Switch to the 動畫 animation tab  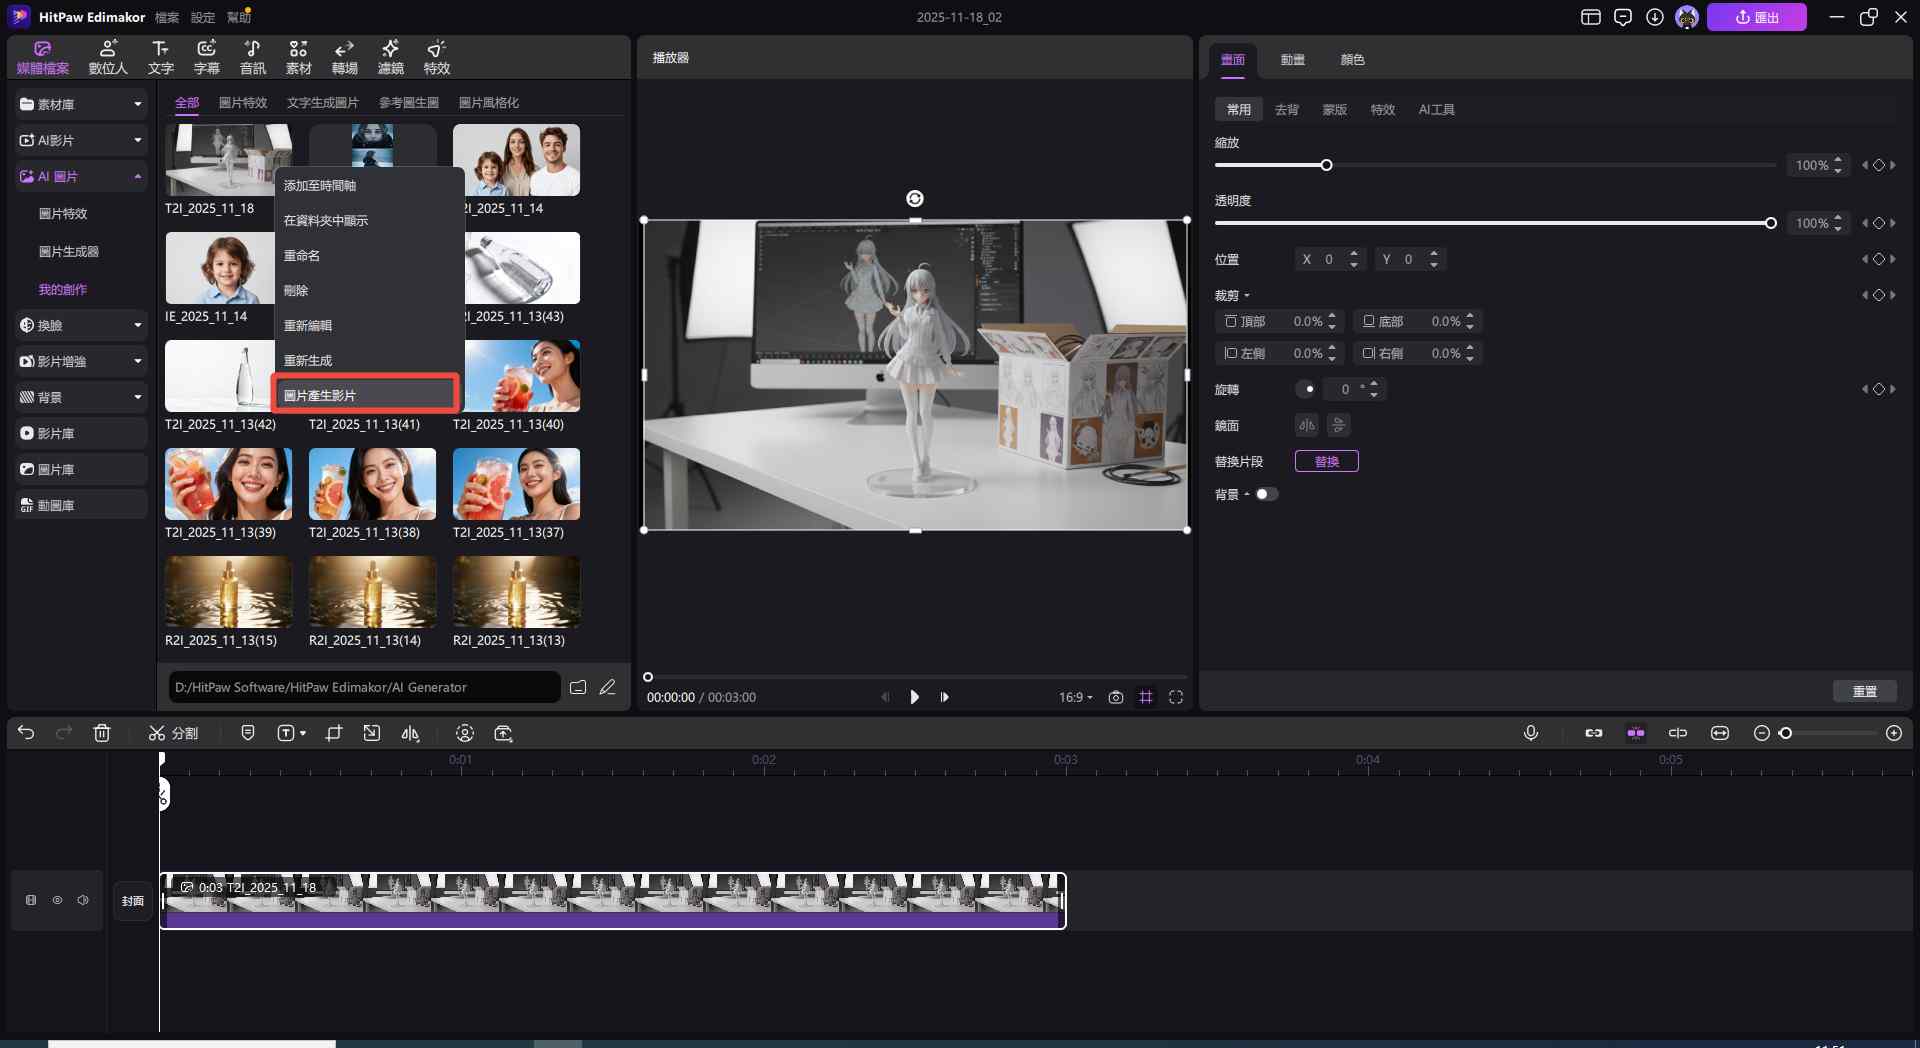click(1292, 60)
